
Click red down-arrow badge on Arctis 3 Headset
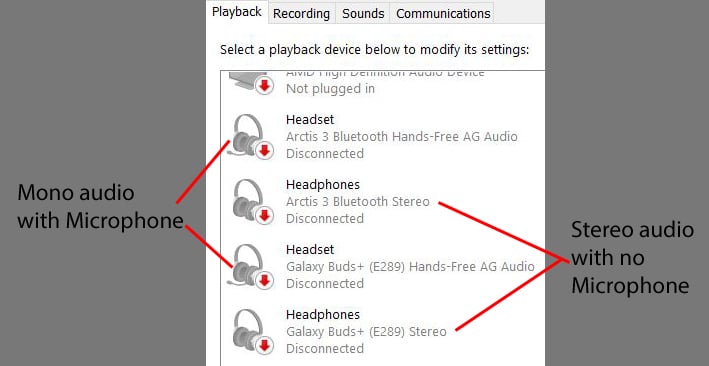coord(265,151)
